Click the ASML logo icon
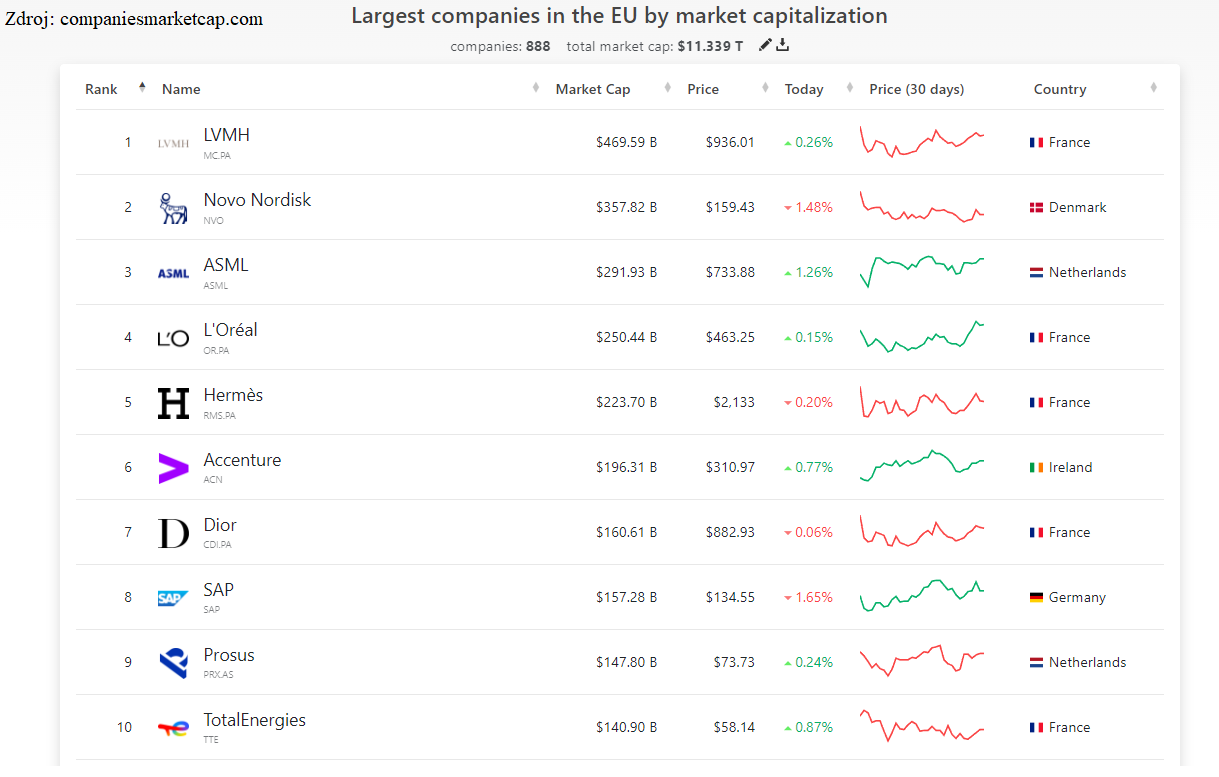Screen dimensions: 1219x777 point(173,273)
